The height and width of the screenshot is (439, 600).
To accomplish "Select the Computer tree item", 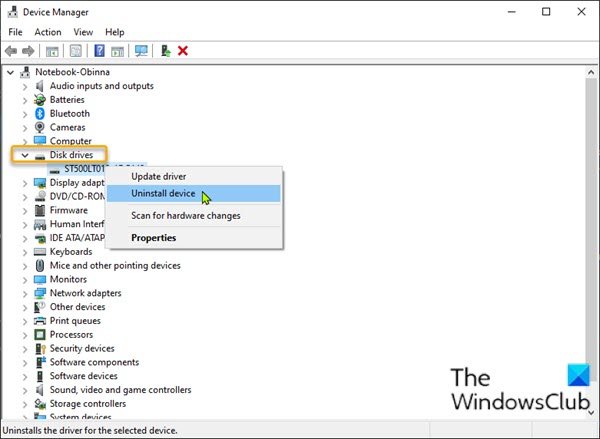I will [x=71, y=141].
